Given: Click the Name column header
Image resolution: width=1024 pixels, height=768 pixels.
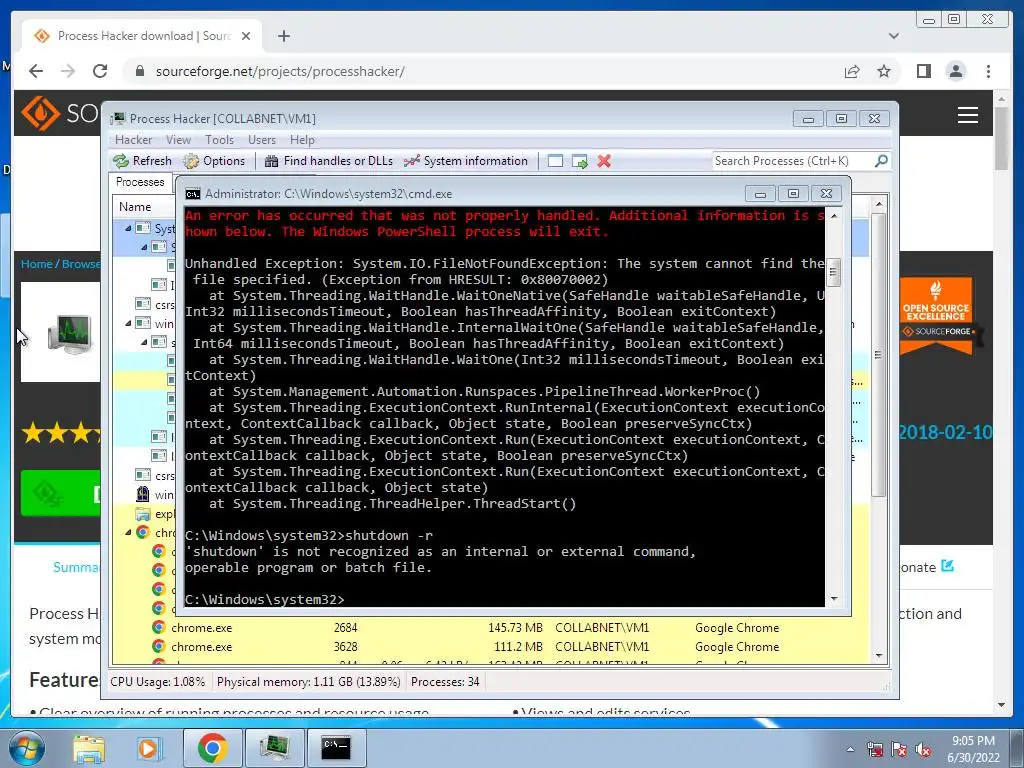Looking at the screenshot, I should point(135,206).
